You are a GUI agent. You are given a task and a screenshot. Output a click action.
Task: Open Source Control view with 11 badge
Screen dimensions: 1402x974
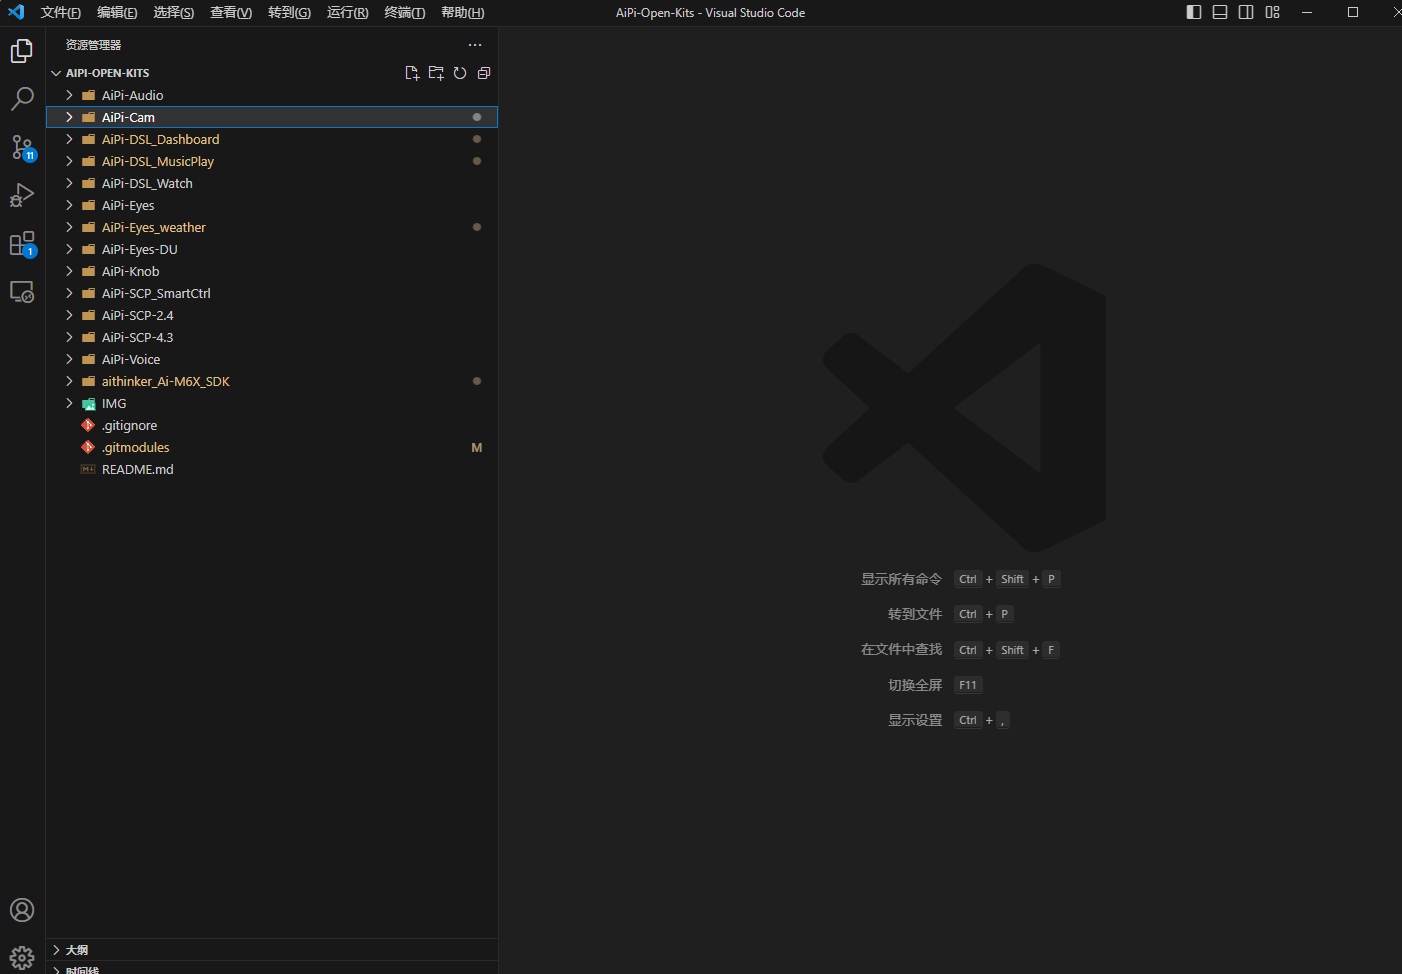[22, 148]
